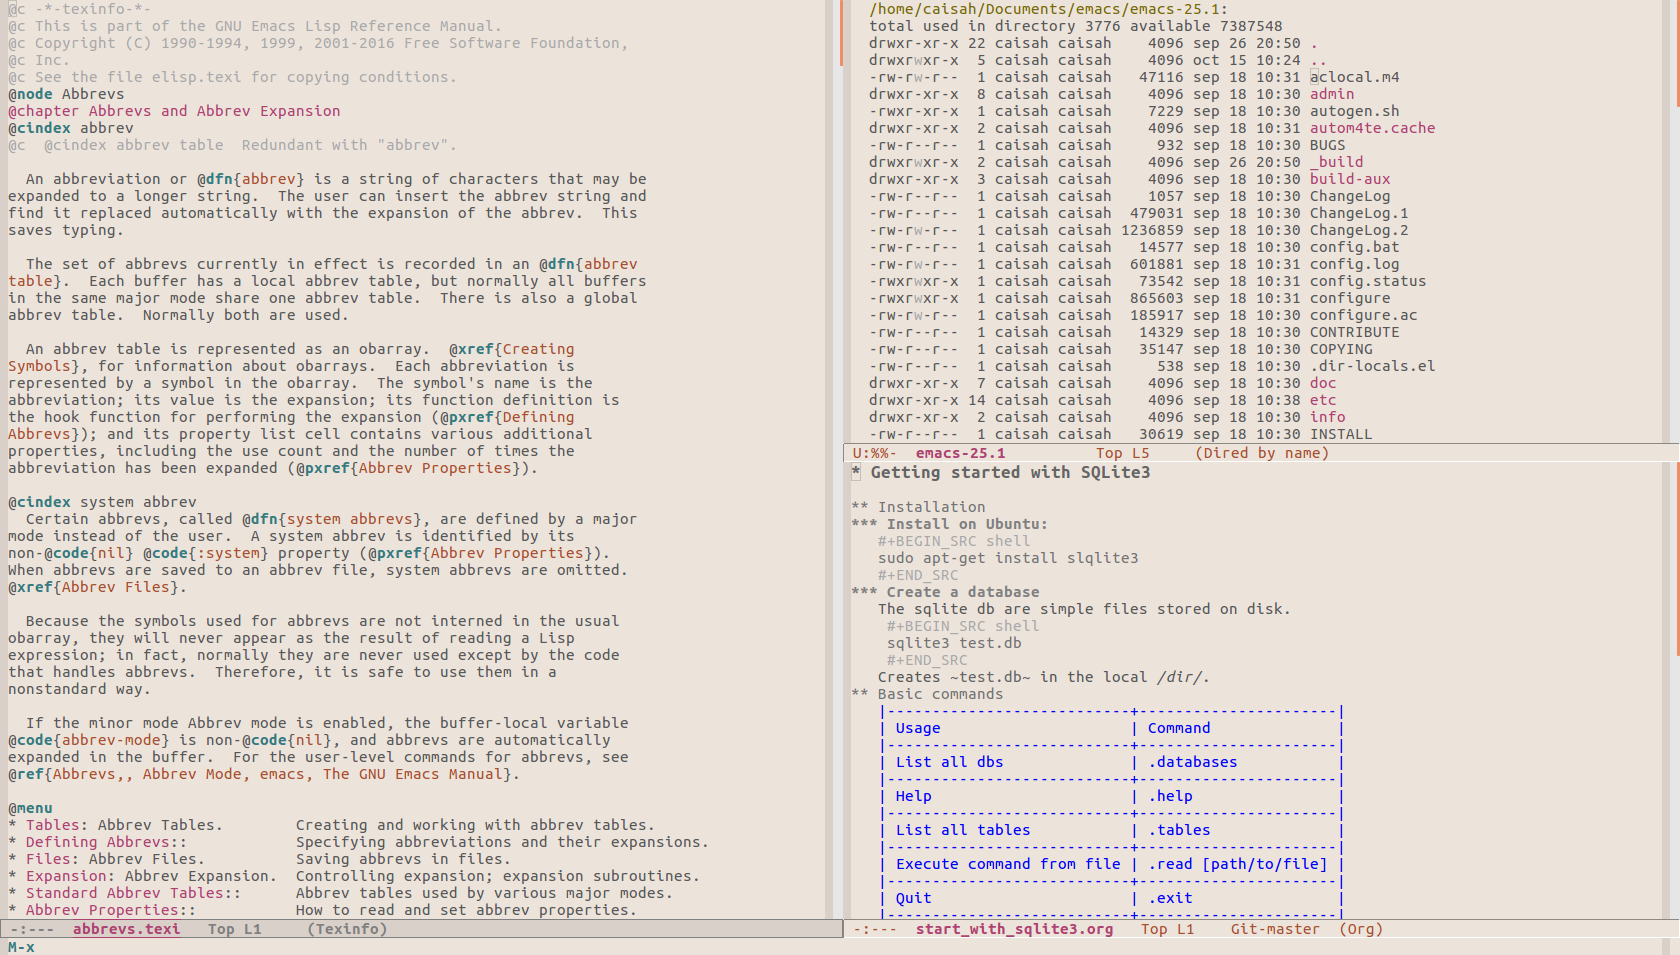
Task: Click the dired window's left scrollbar thumb
Action: point(842,32)
